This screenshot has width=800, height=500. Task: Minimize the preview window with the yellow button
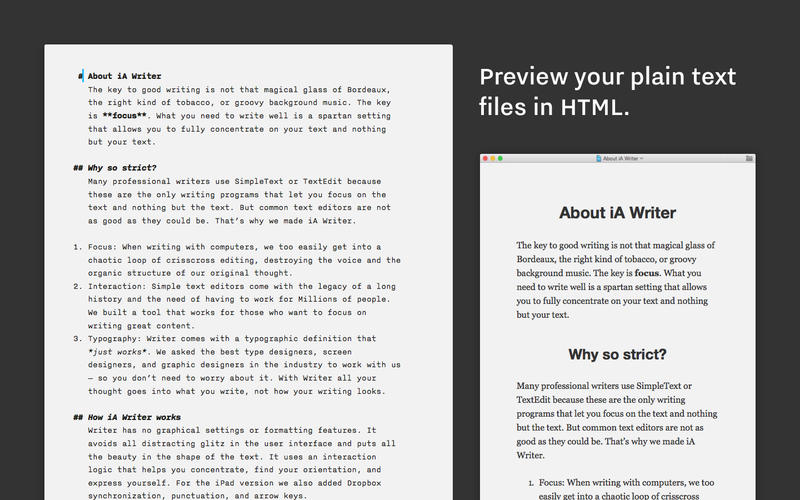(x=493, y=158)
